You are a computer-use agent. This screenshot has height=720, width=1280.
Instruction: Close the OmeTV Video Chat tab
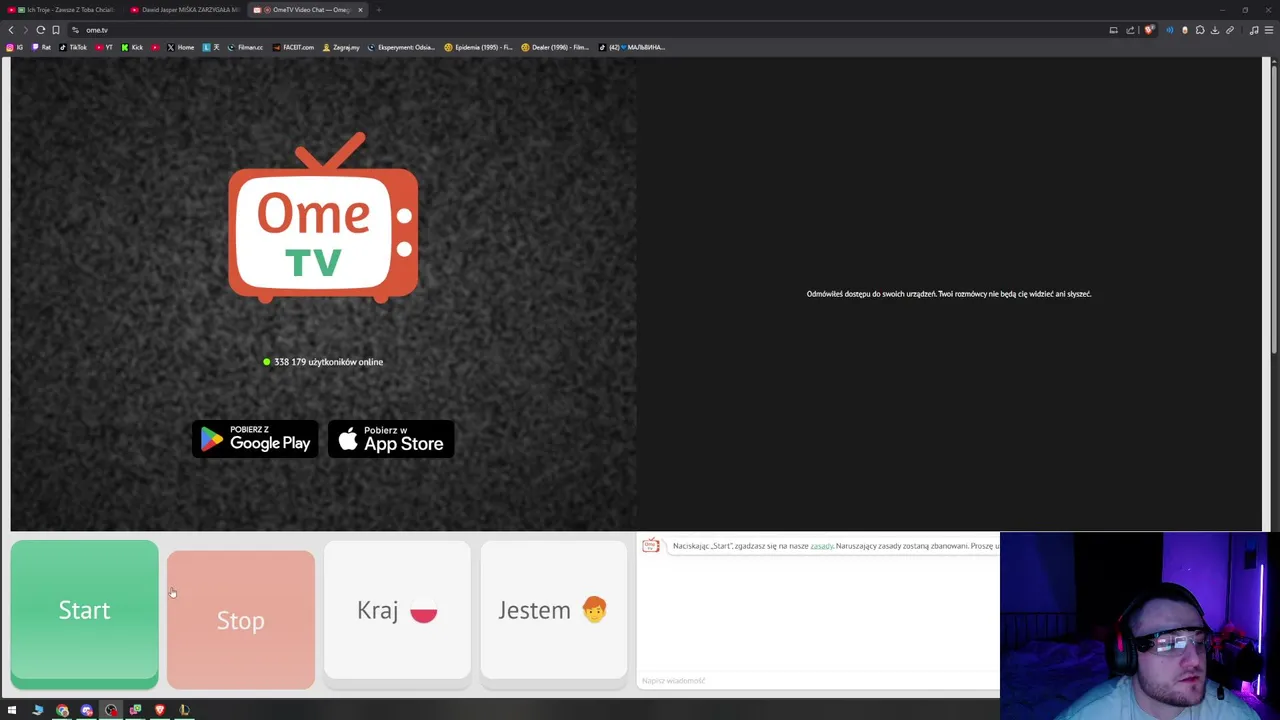360,10
